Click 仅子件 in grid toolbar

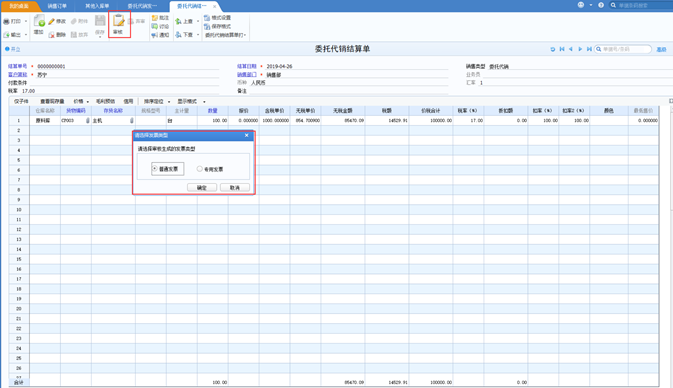click(21, 102)
